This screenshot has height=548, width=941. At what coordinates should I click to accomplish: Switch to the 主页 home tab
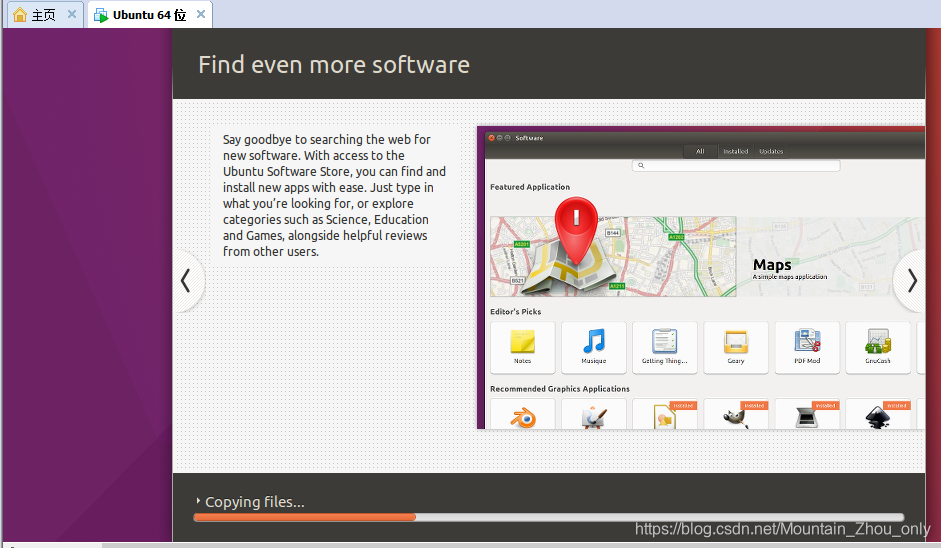pyautogui.click(x=43, y=15)
